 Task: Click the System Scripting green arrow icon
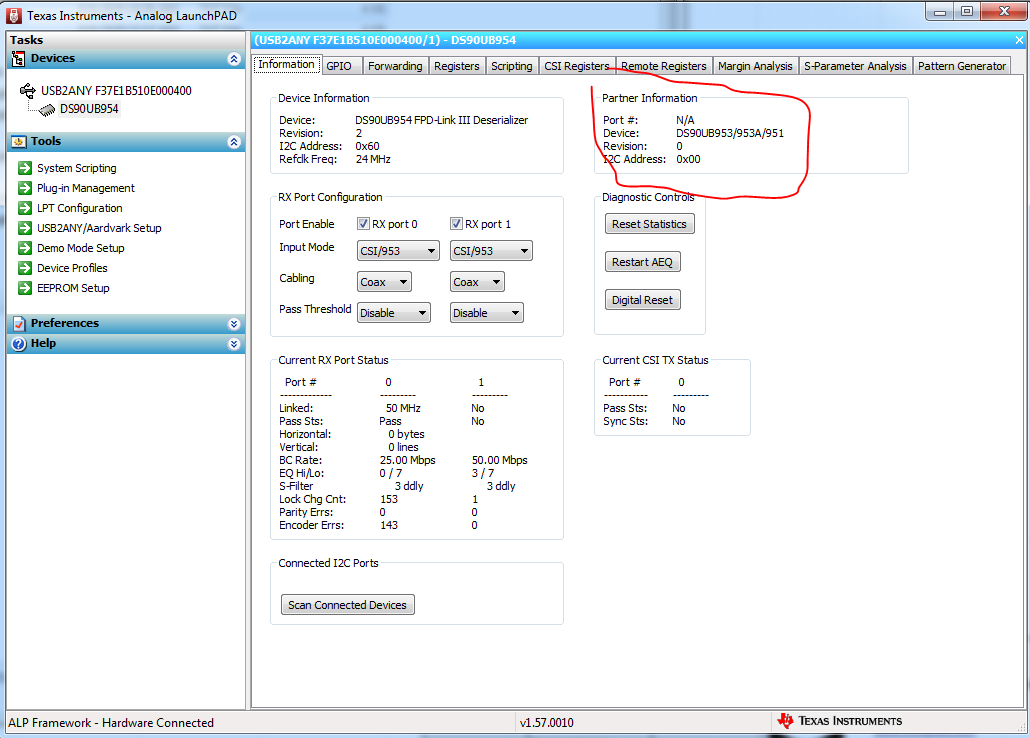pyautogui.click(x=25, y=168)
